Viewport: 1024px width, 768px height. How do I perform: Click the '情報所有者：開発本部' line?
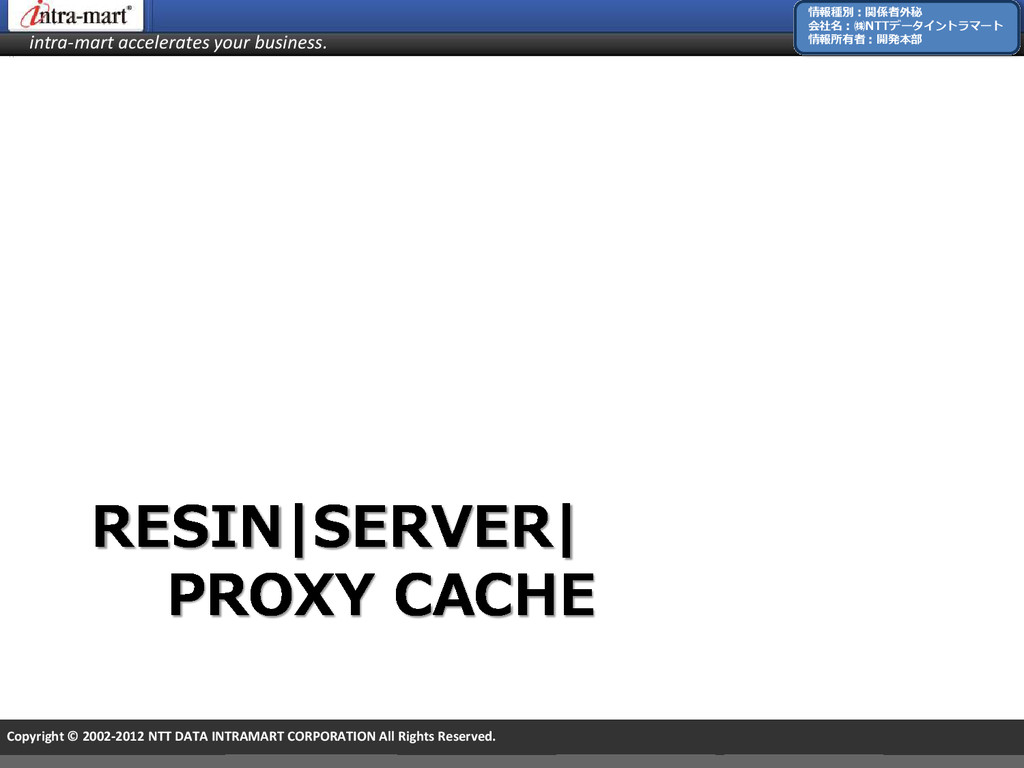click(x=865, y=39)
